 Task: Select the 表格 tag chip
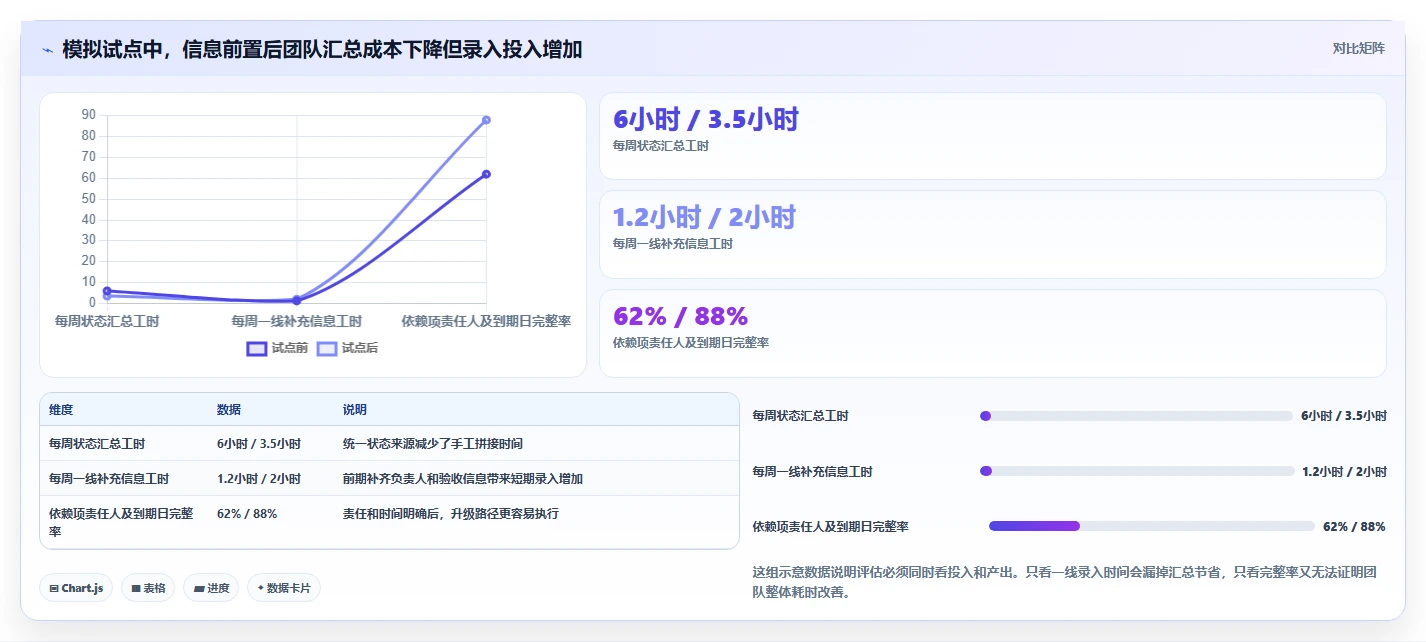(148, 588)
